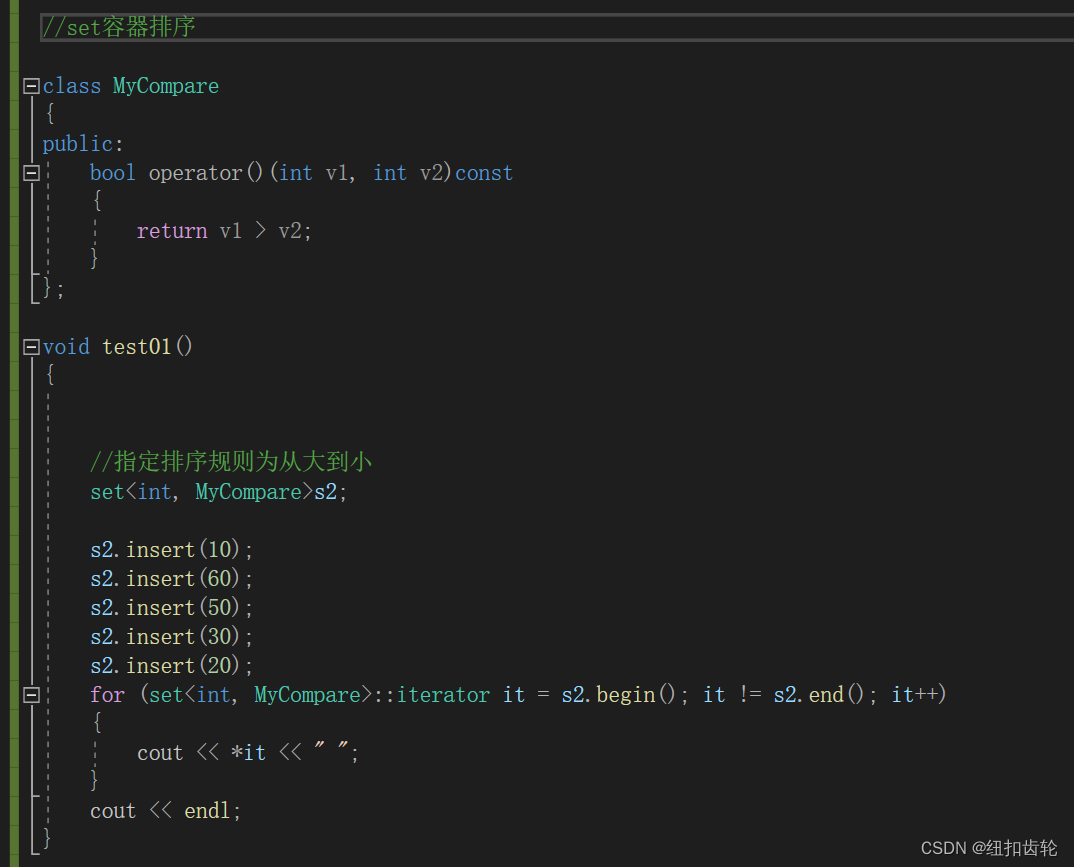Screen dimensions: 1074x867
Task: Click the s2.insert(10) line
Action: (x=171, y=549)
